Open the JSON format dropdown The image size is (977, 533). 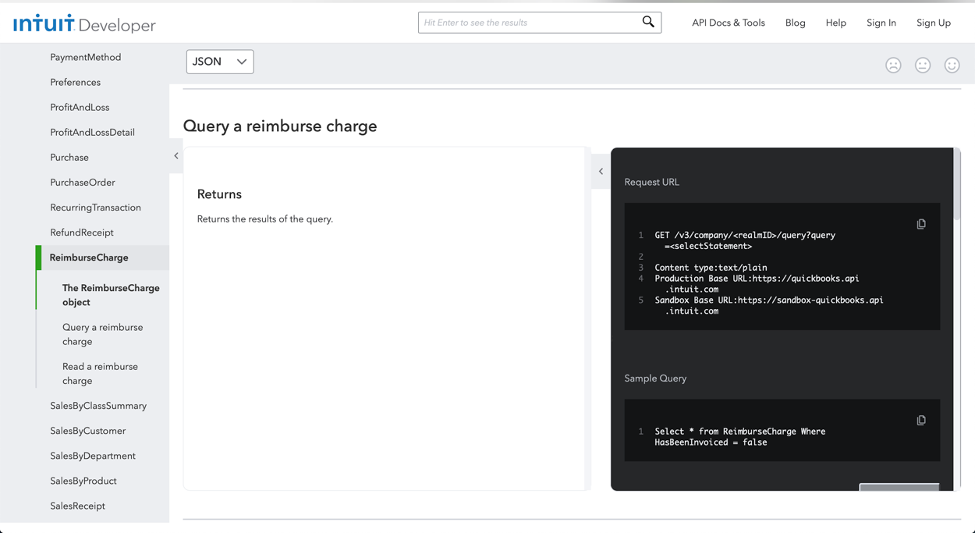219,62
